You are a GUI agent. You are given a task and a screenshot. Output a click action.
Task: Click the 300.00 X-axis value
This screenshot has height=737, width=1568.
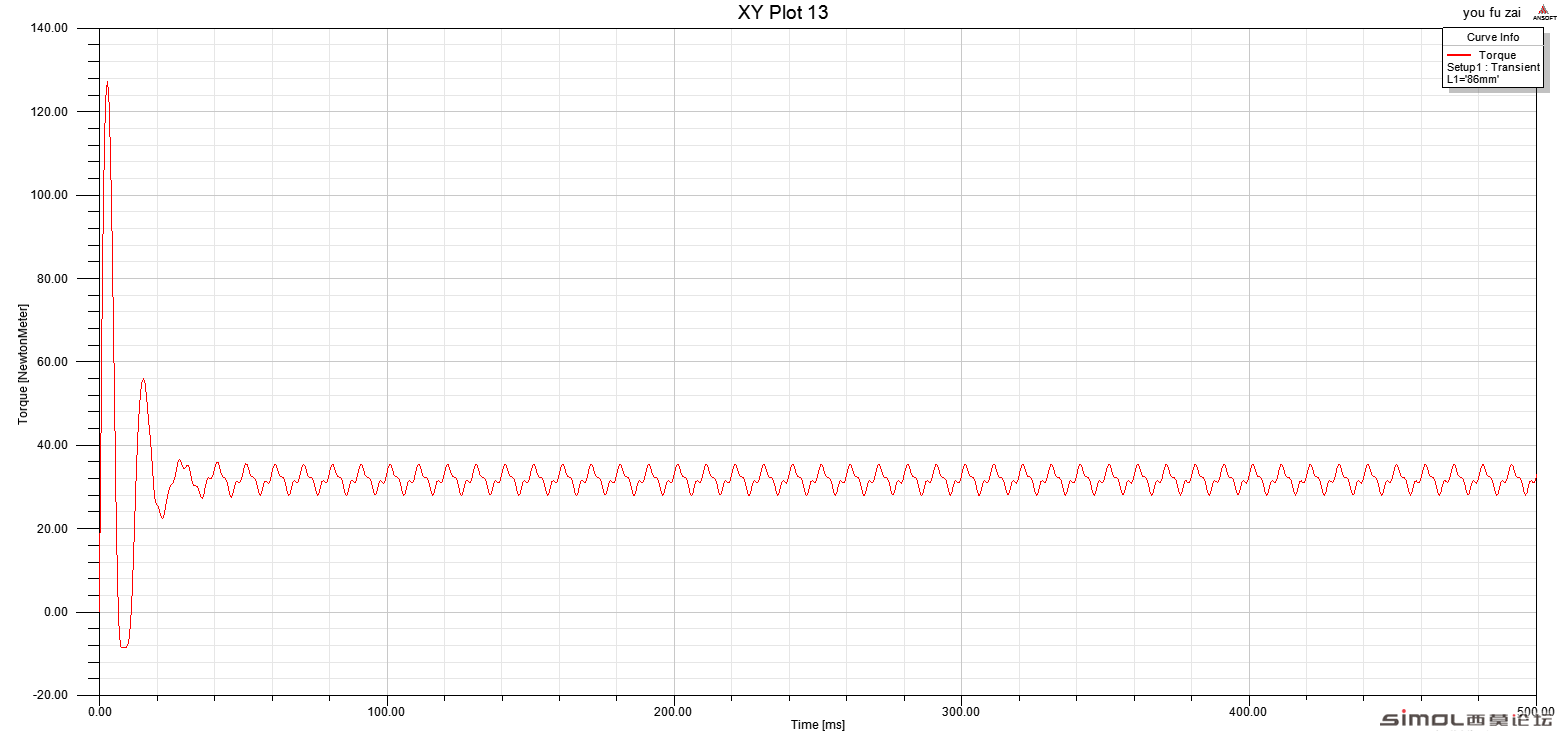click(x=960, y=712)
